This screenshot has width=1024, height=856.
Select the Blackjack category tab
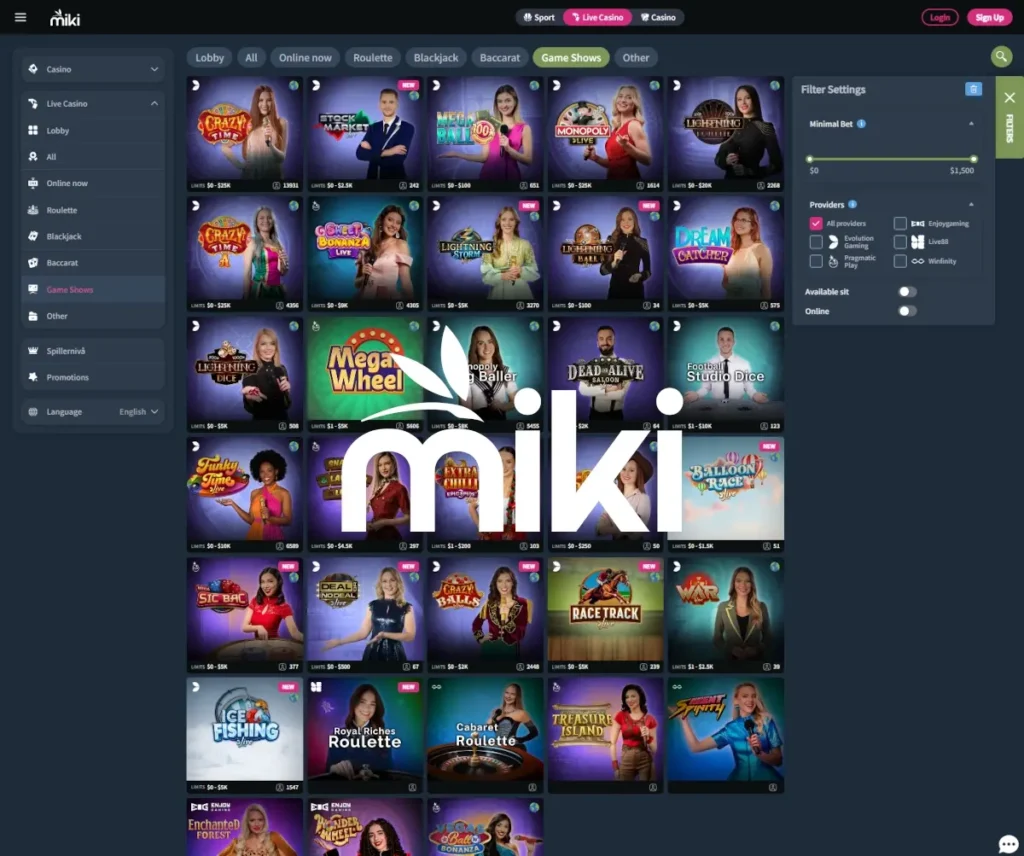pos(436,57)
